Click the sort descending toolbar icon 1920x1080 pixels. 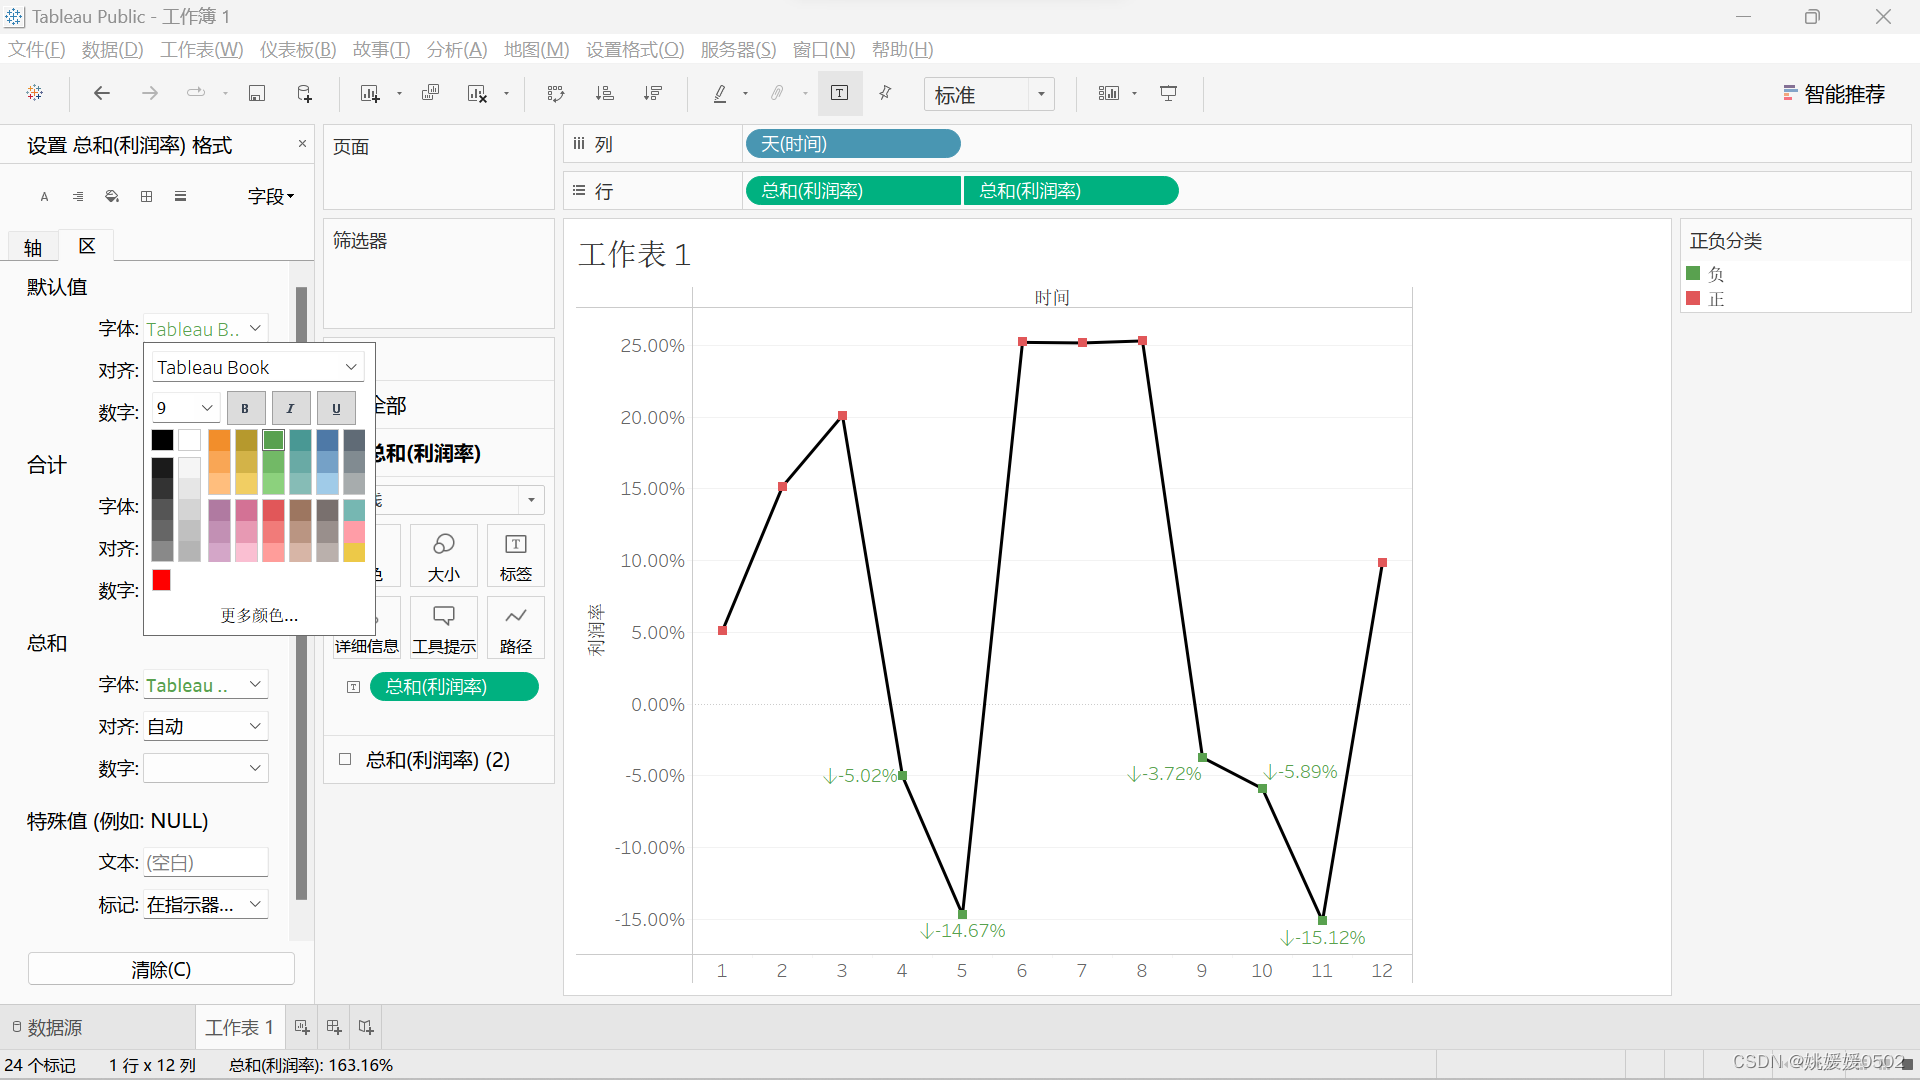point(653,93)
